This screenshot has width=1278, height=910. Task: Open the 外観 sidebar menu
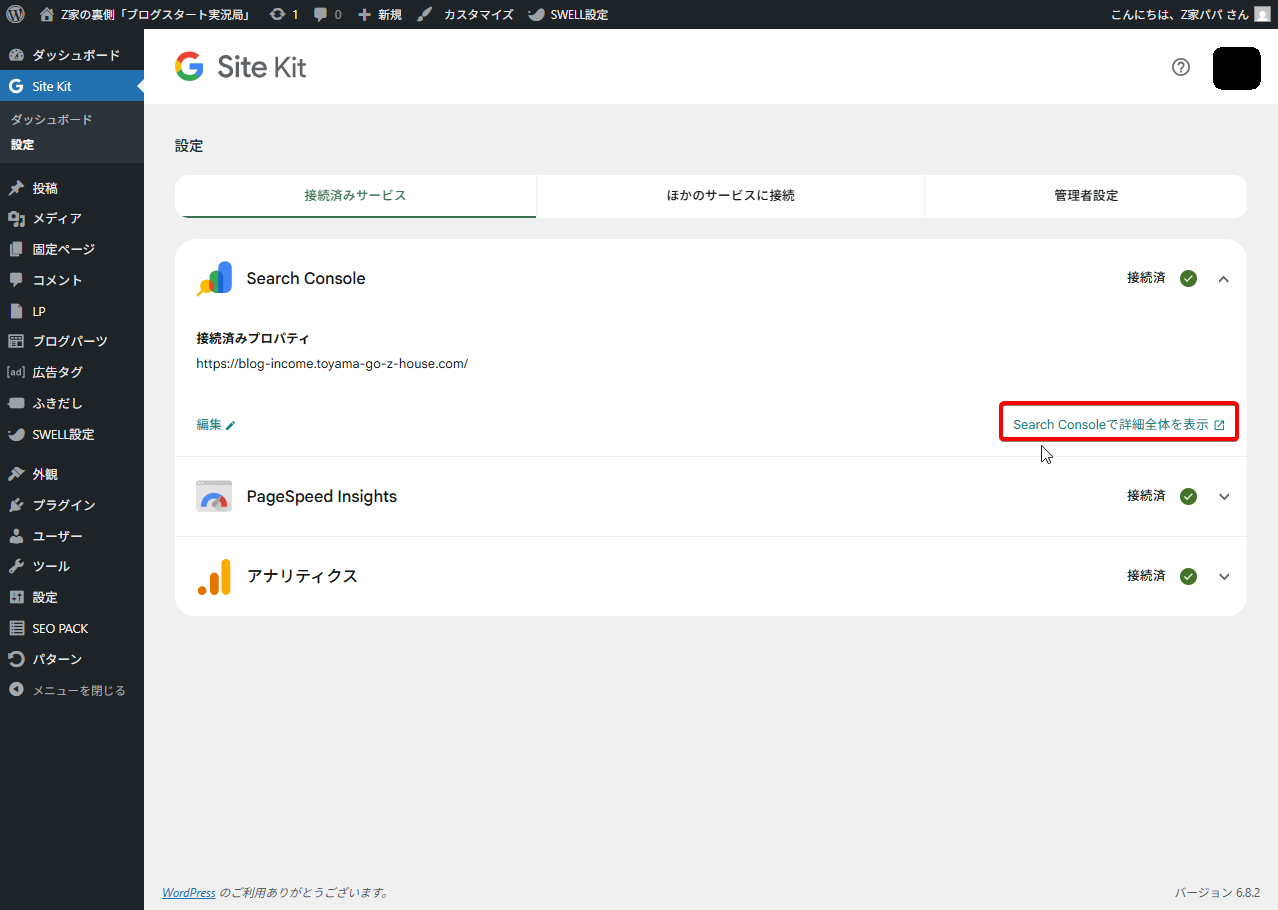[72, 474]
